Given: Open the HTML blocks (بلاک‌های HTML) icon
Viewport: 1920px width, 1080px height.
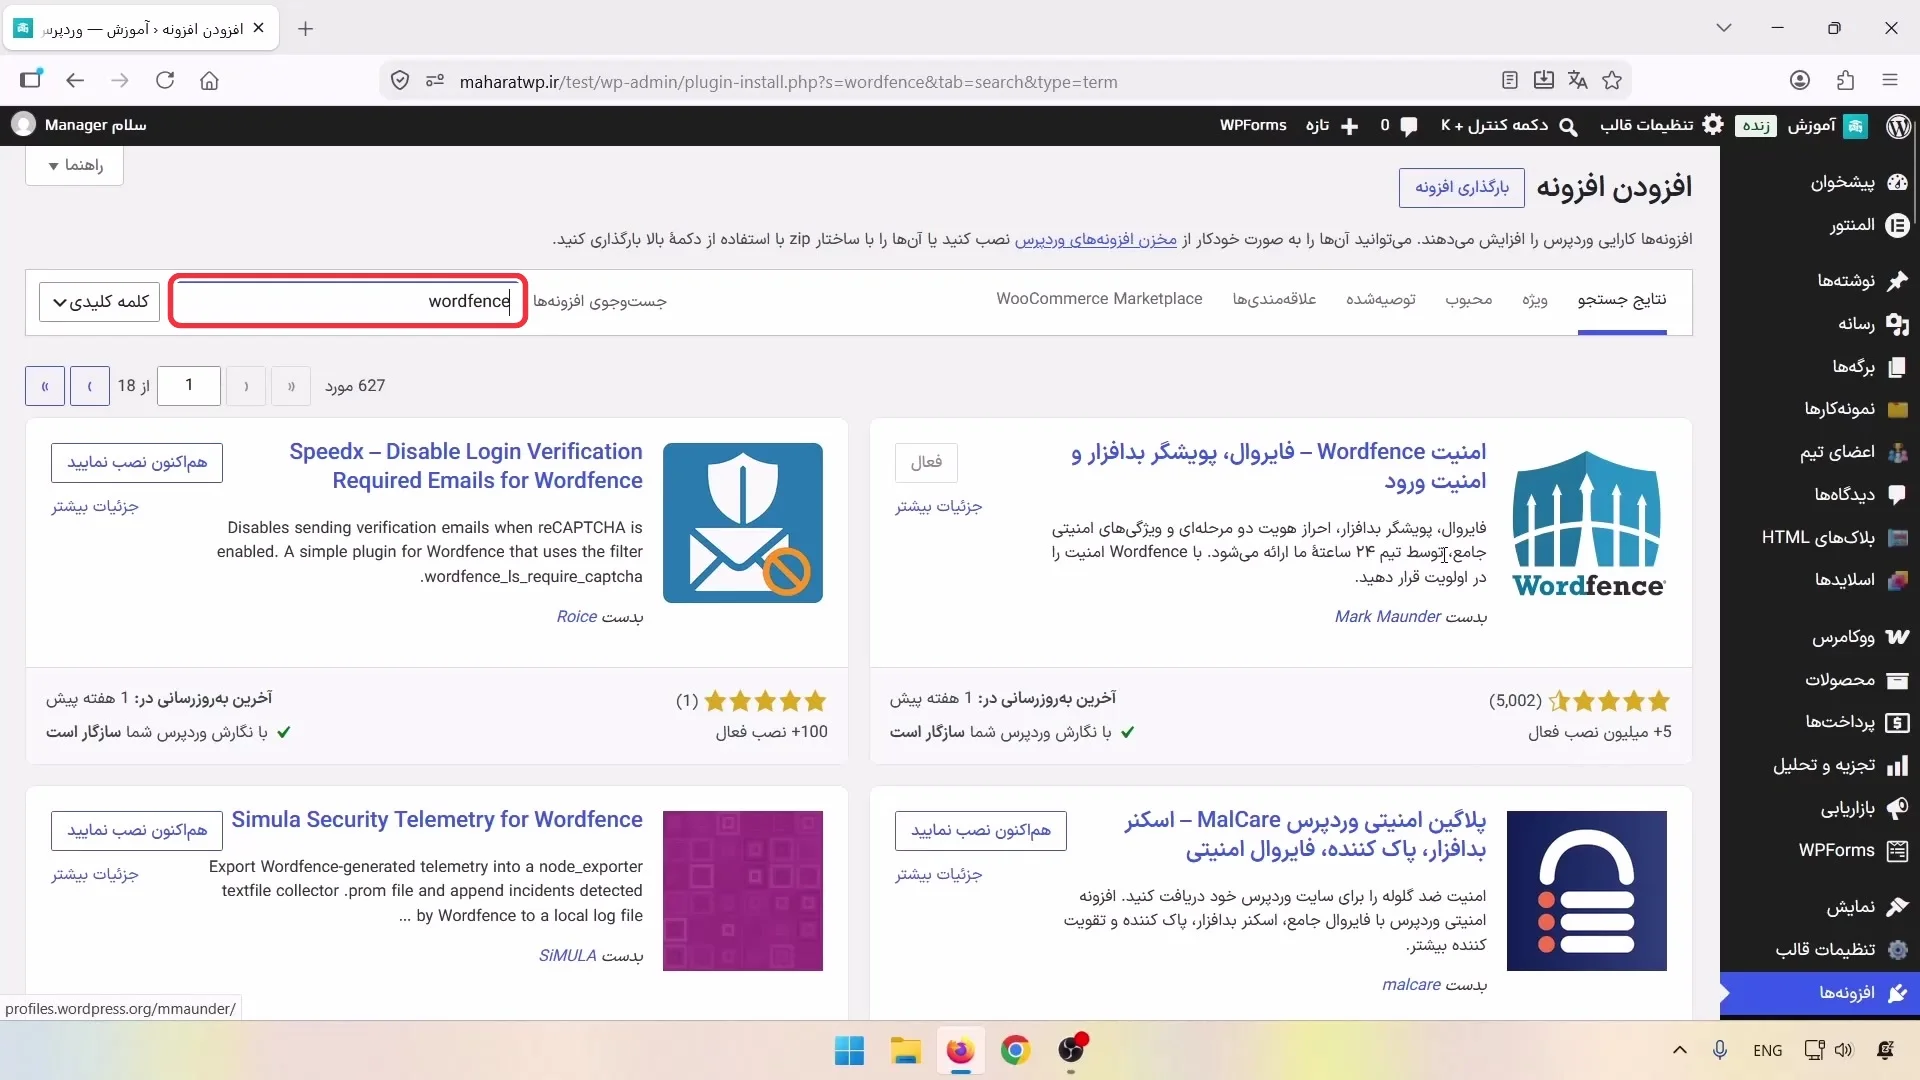Looking at the screenshot, I should tap(1897, 538).
